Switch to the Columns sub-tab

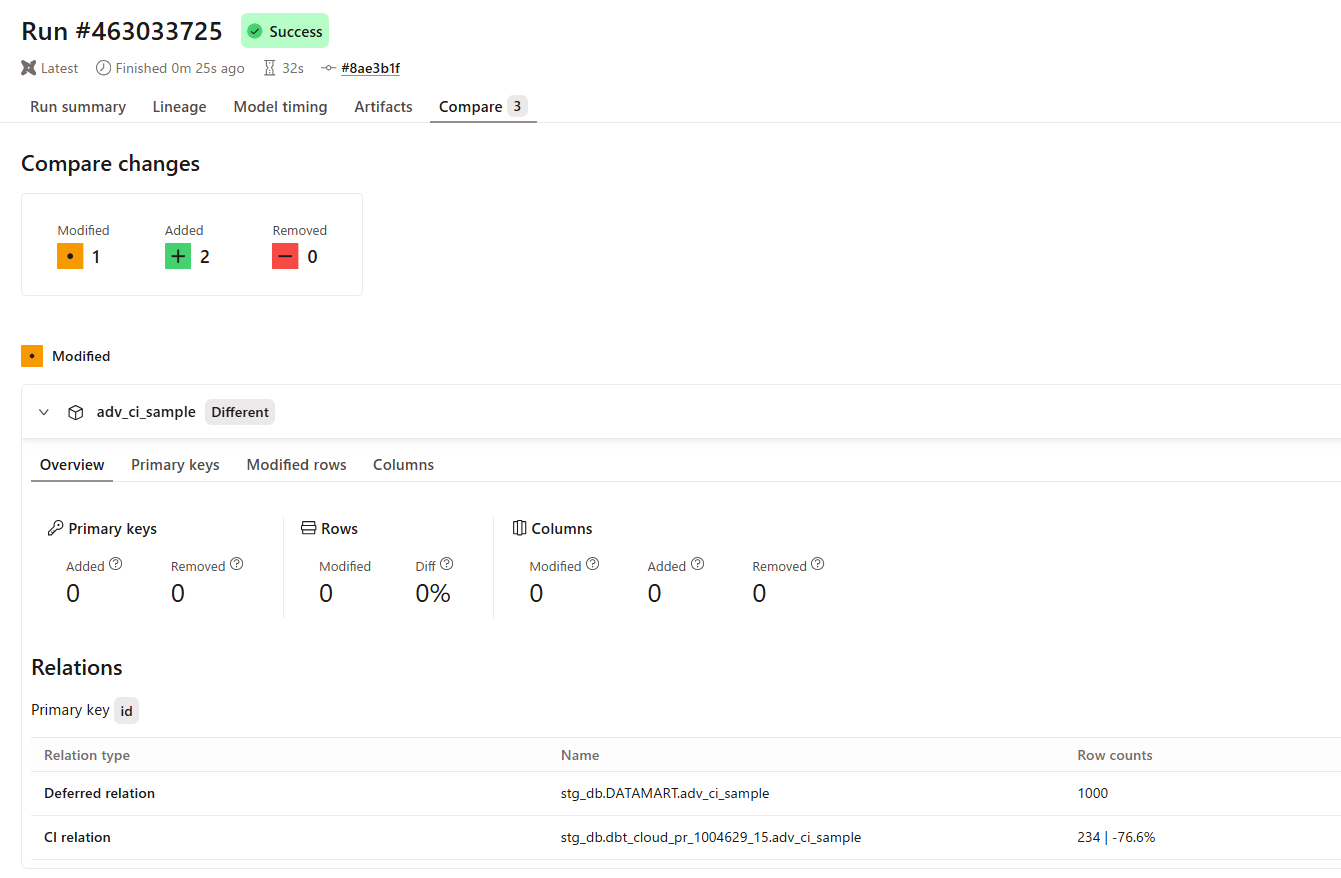(404, 465)
